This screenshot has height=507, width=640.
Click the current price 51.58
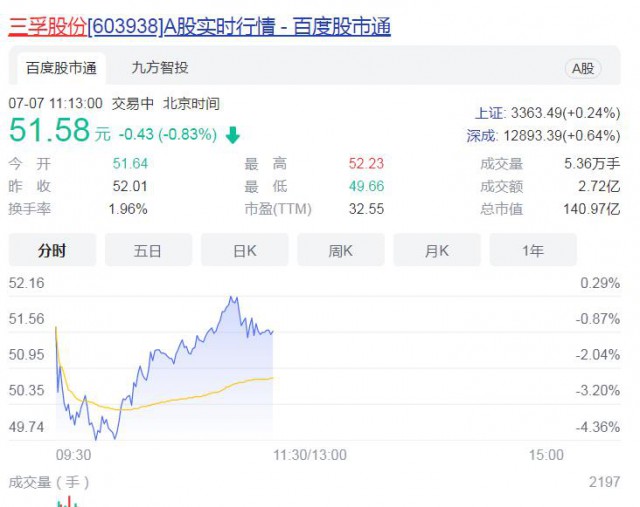(49, 131)
